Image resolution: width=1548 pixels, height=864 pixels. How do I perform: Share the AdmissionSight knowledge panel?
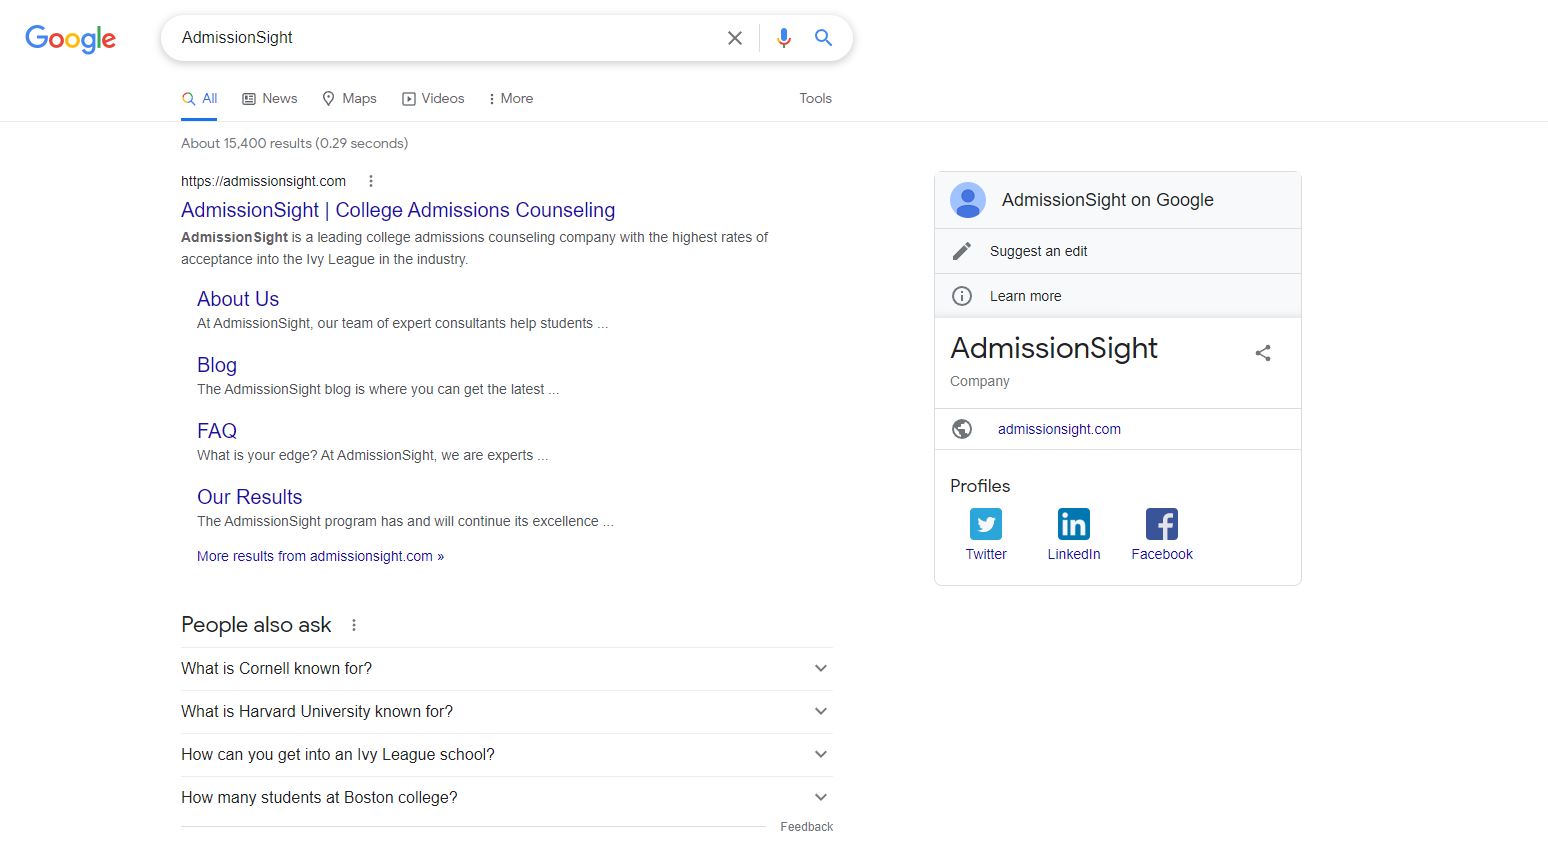click(x=1263, y=353)
